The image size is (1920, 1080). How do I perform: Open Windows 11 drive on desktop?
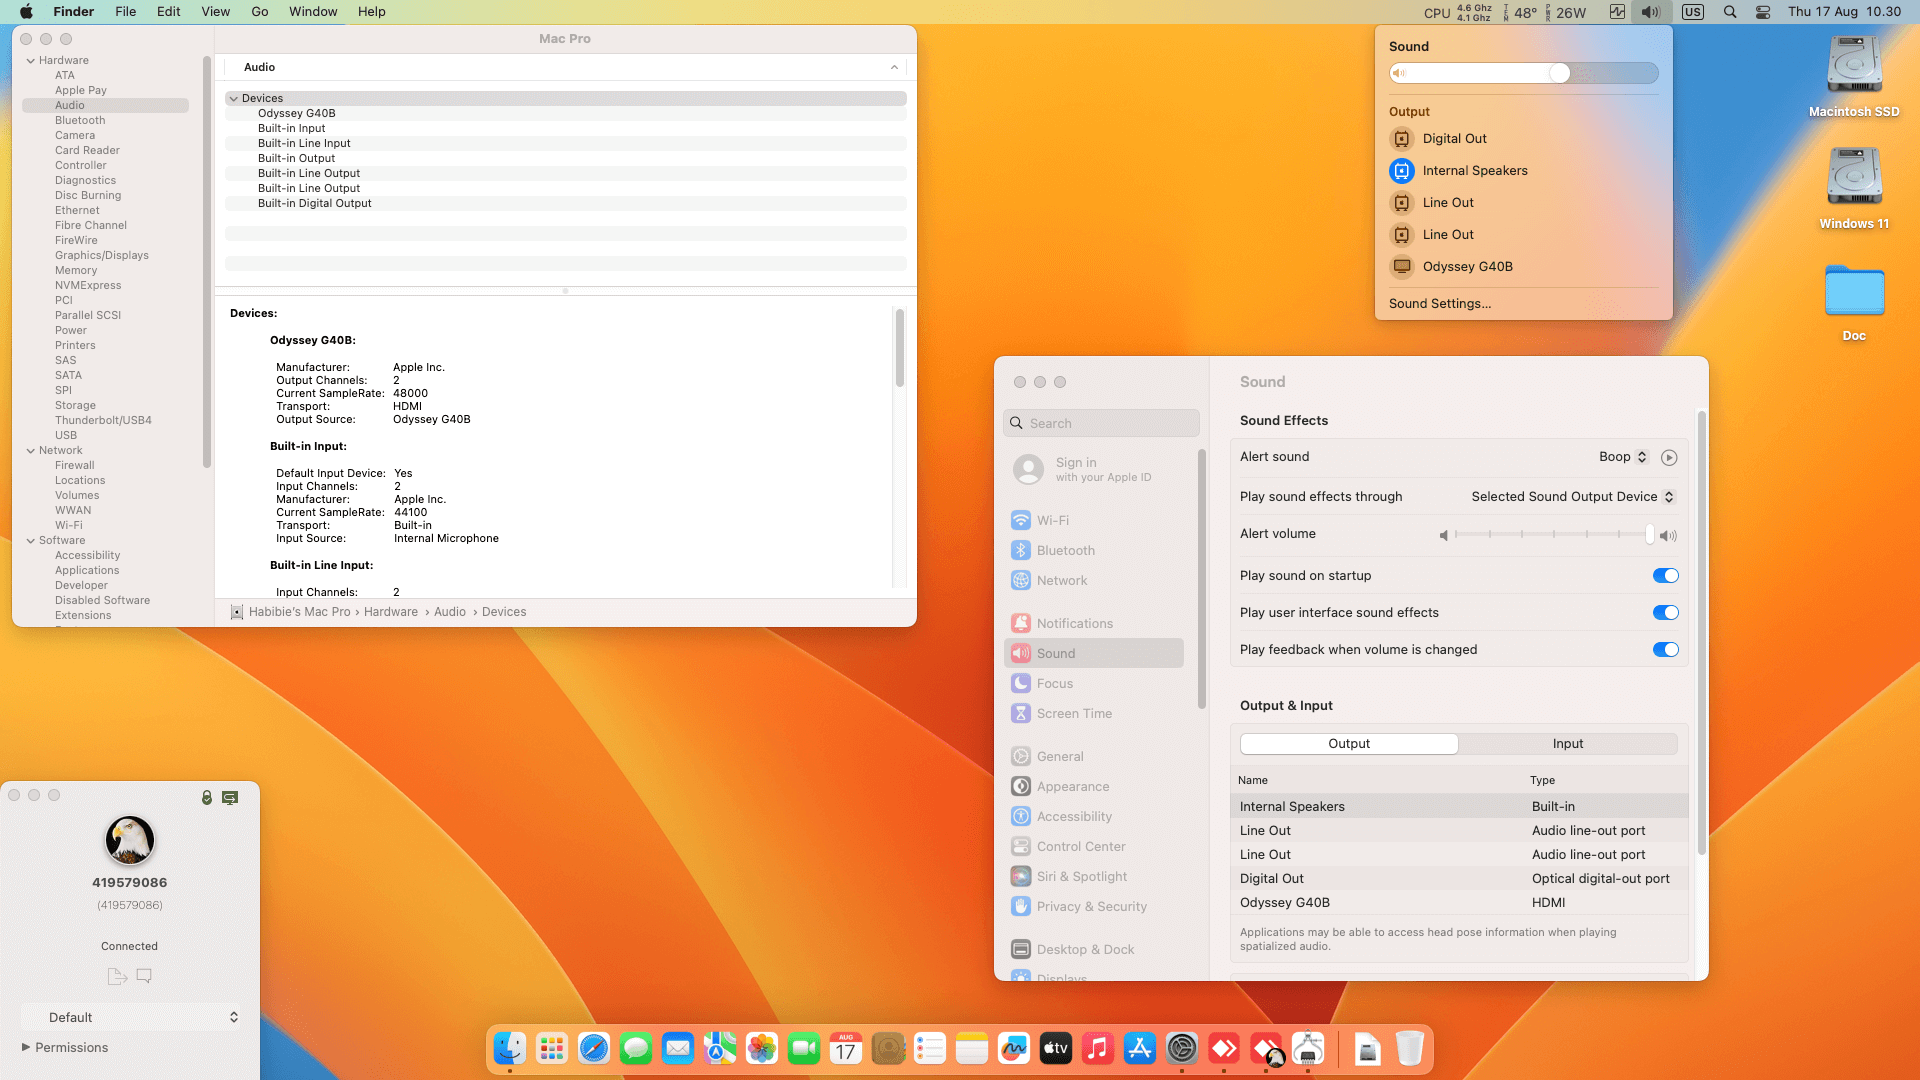pos(1854,189)
